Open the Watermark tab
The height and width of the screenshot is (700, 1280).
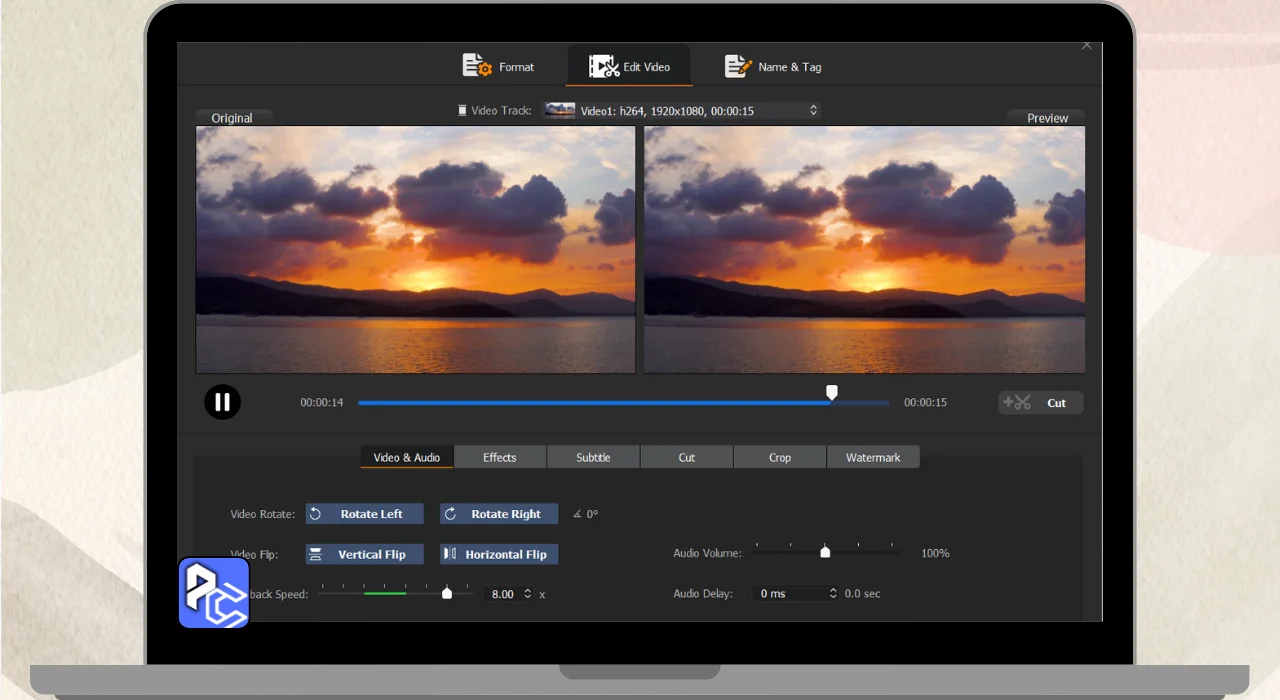coord(873,457)
